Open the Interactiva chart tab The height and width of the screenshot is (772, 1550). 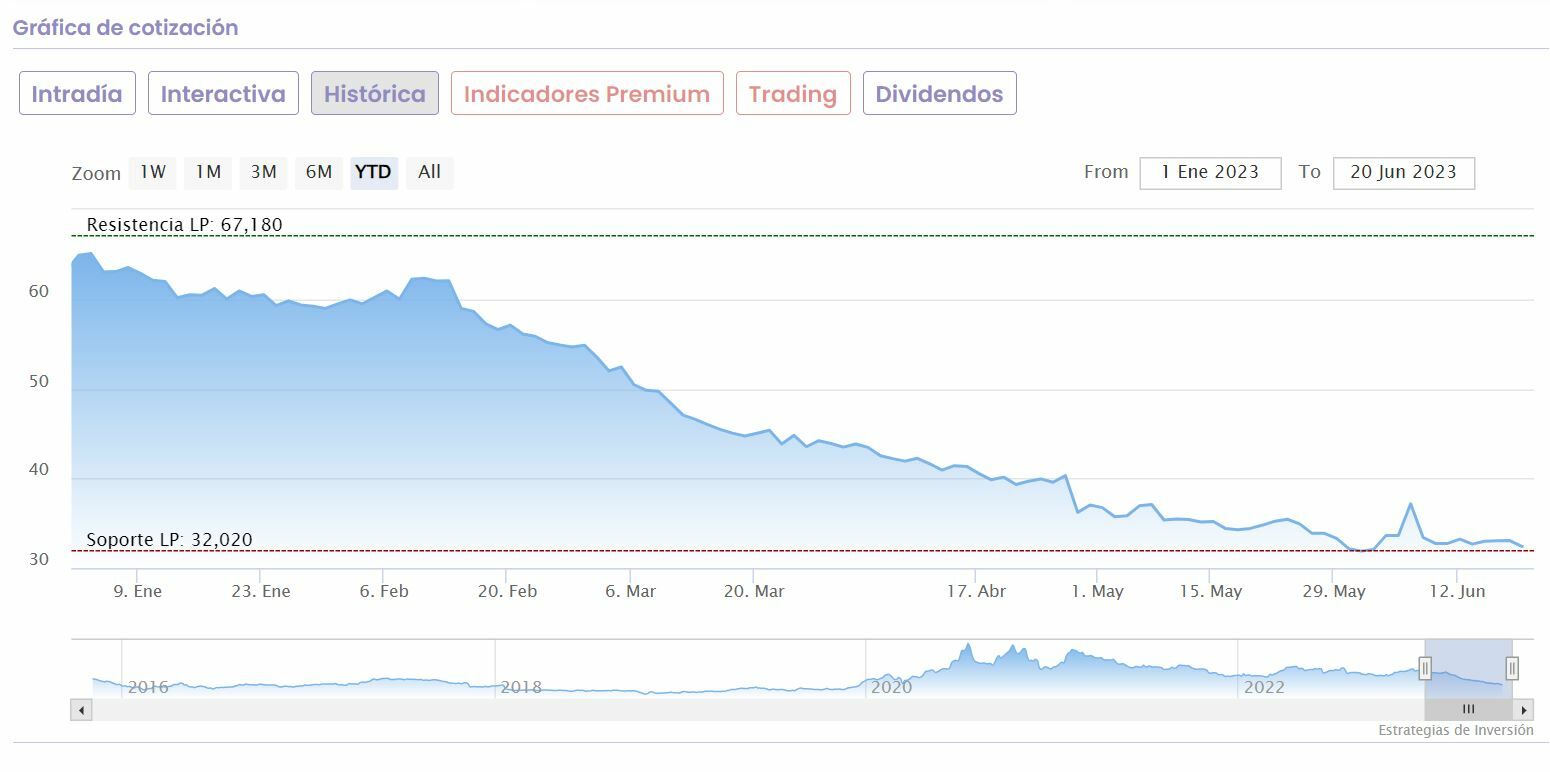pyautogui.click(x=223, y=94)
